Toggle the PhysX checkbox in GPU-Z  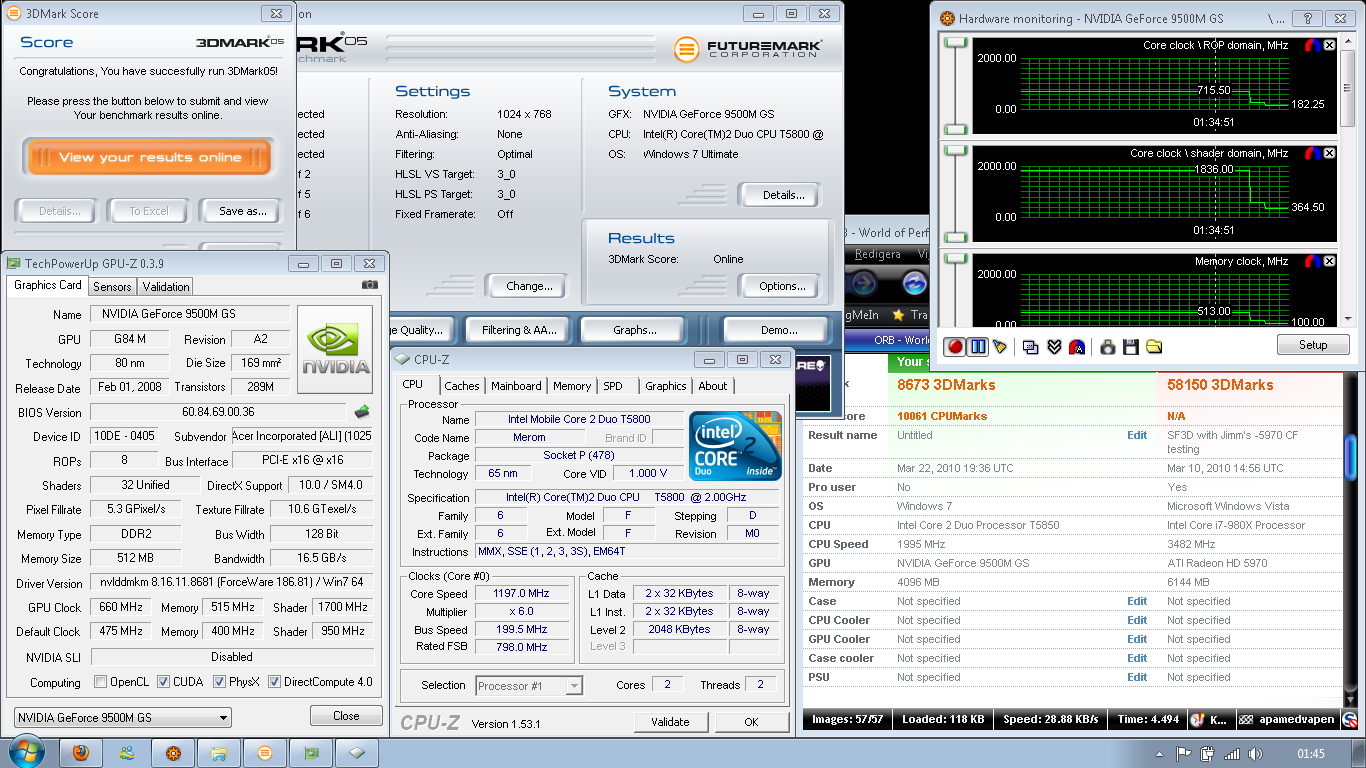pyautogui.click(x=219, y=682)
